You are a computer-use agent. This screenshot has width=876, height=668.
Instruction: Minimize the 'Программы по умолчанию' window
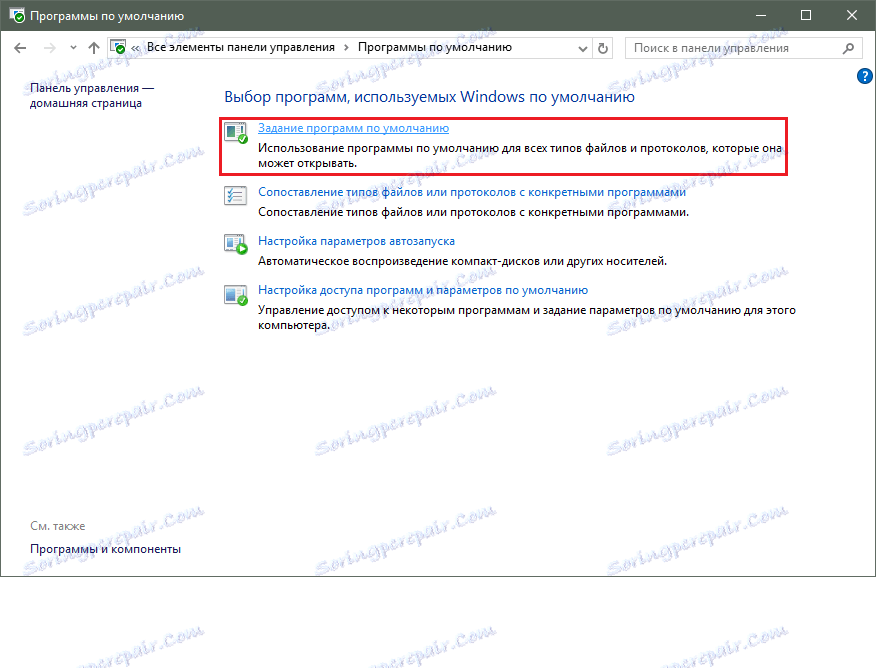[x=760, y=15]
